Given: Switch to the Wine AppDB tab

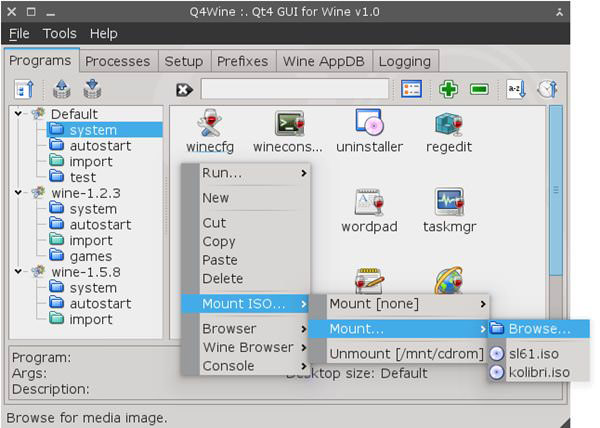Looking at the screenshot, I should coord(324,61).
